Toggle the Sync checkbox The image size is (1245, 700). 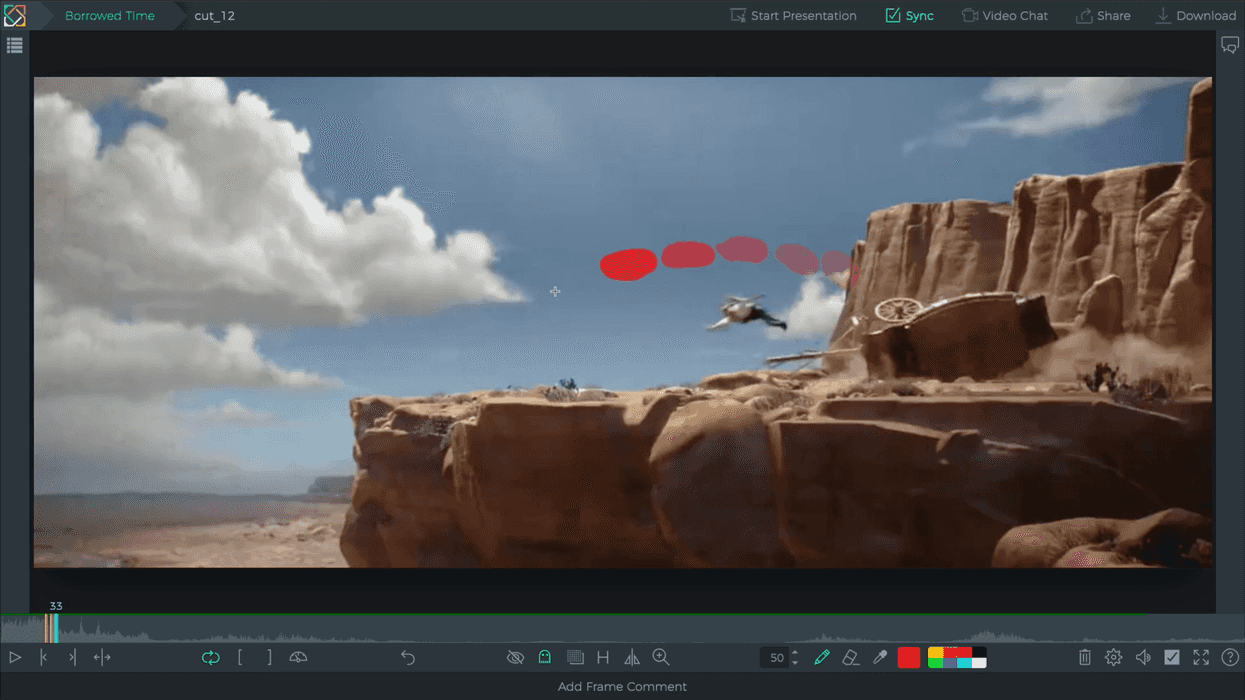909,15
